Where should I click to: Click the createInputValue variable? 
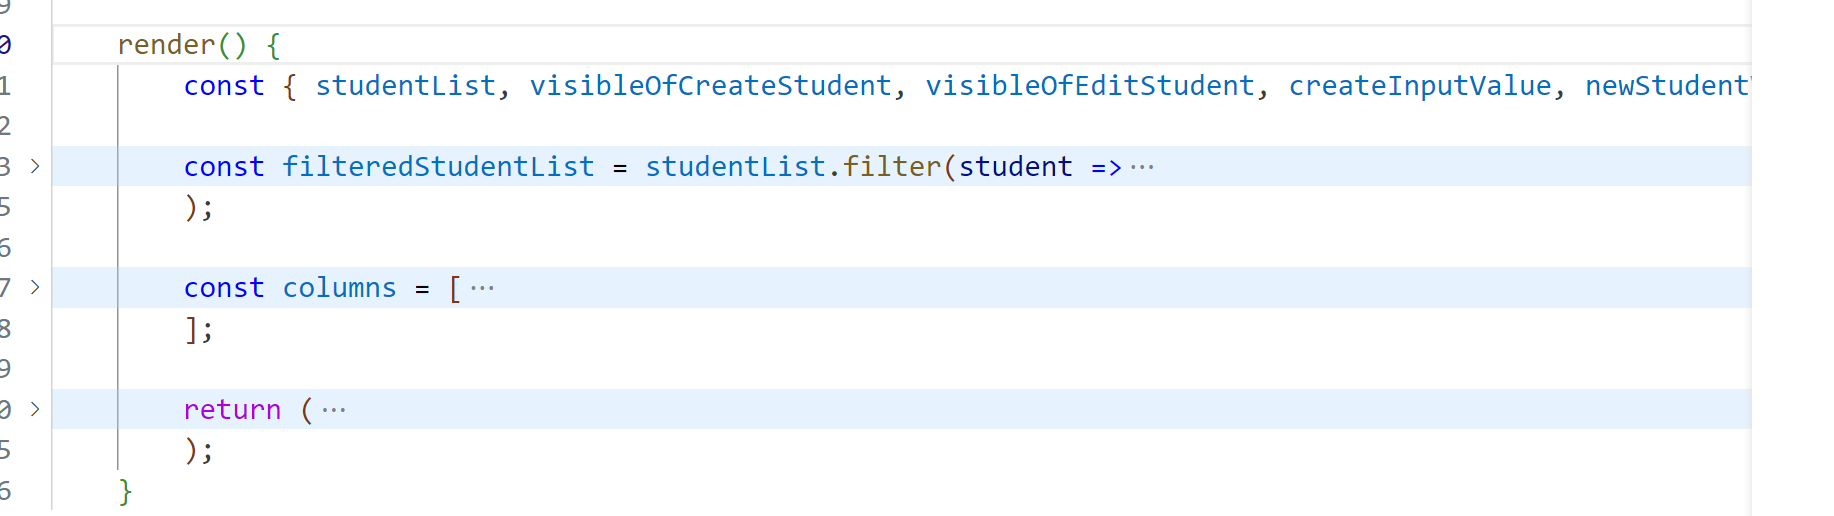1420,86
